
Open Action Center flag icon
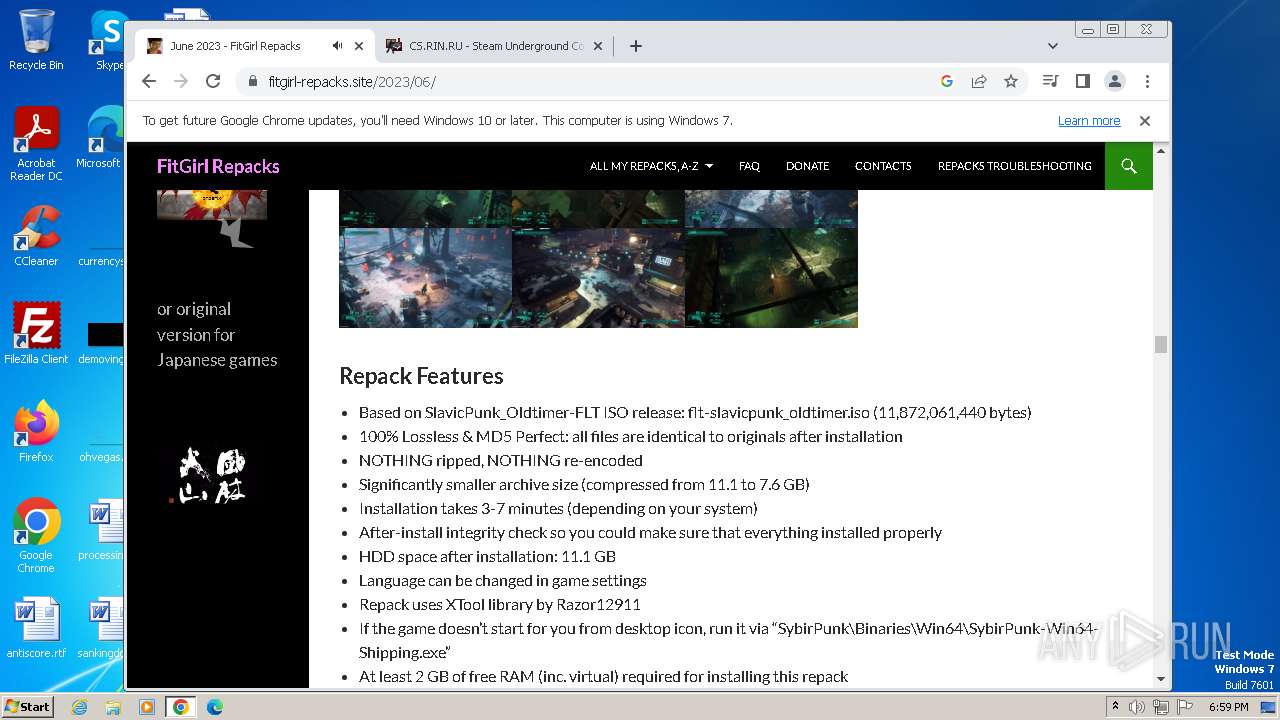point(1183,707)
